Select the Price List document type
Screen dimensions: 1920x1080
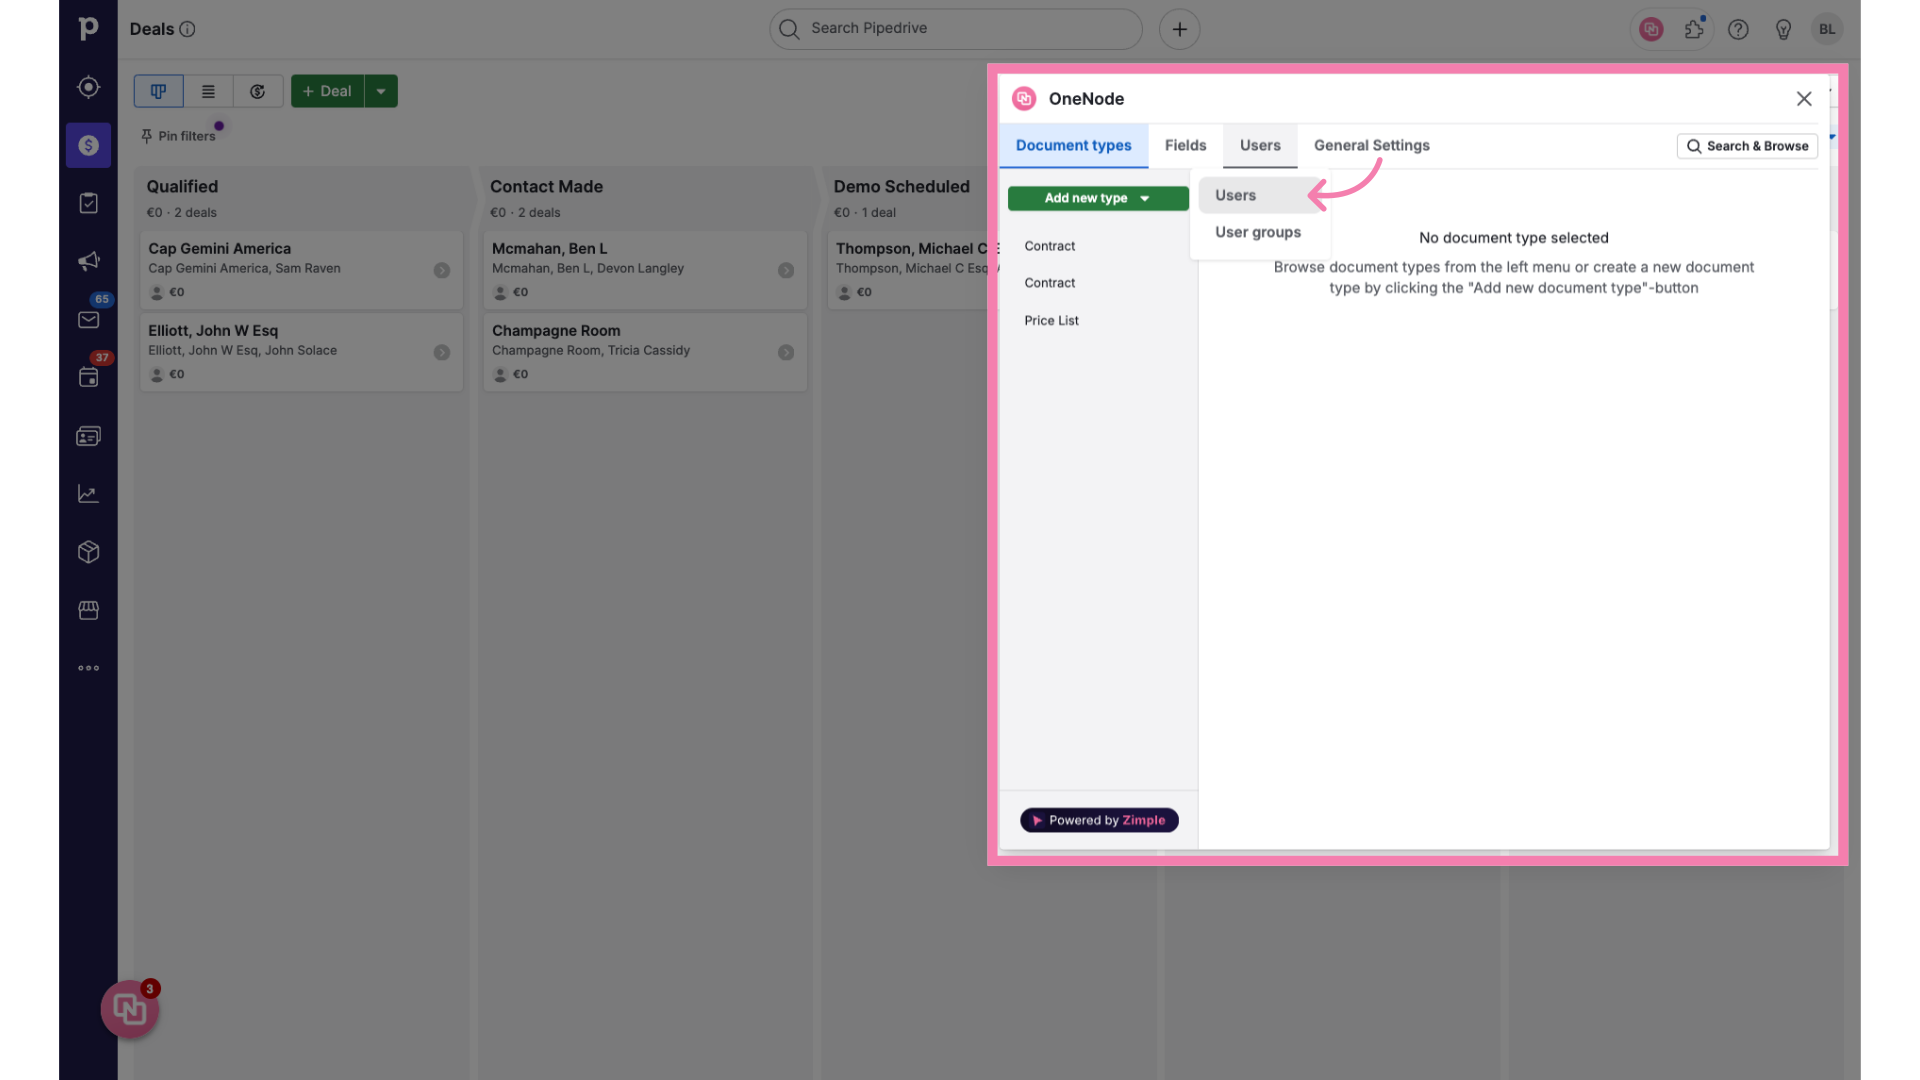[x=1050, y=320]
